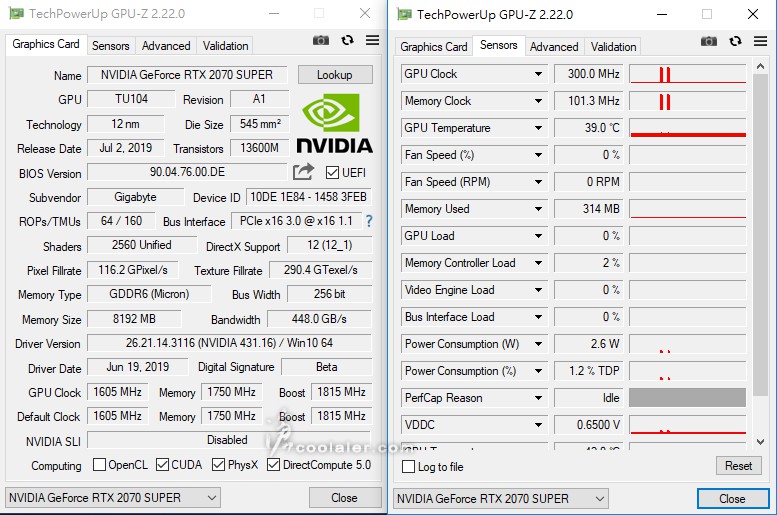Viewport: 777px width, 515px height.
Task: Click the 0.6500 V VDDC value
Action: (x=588, y=425)
